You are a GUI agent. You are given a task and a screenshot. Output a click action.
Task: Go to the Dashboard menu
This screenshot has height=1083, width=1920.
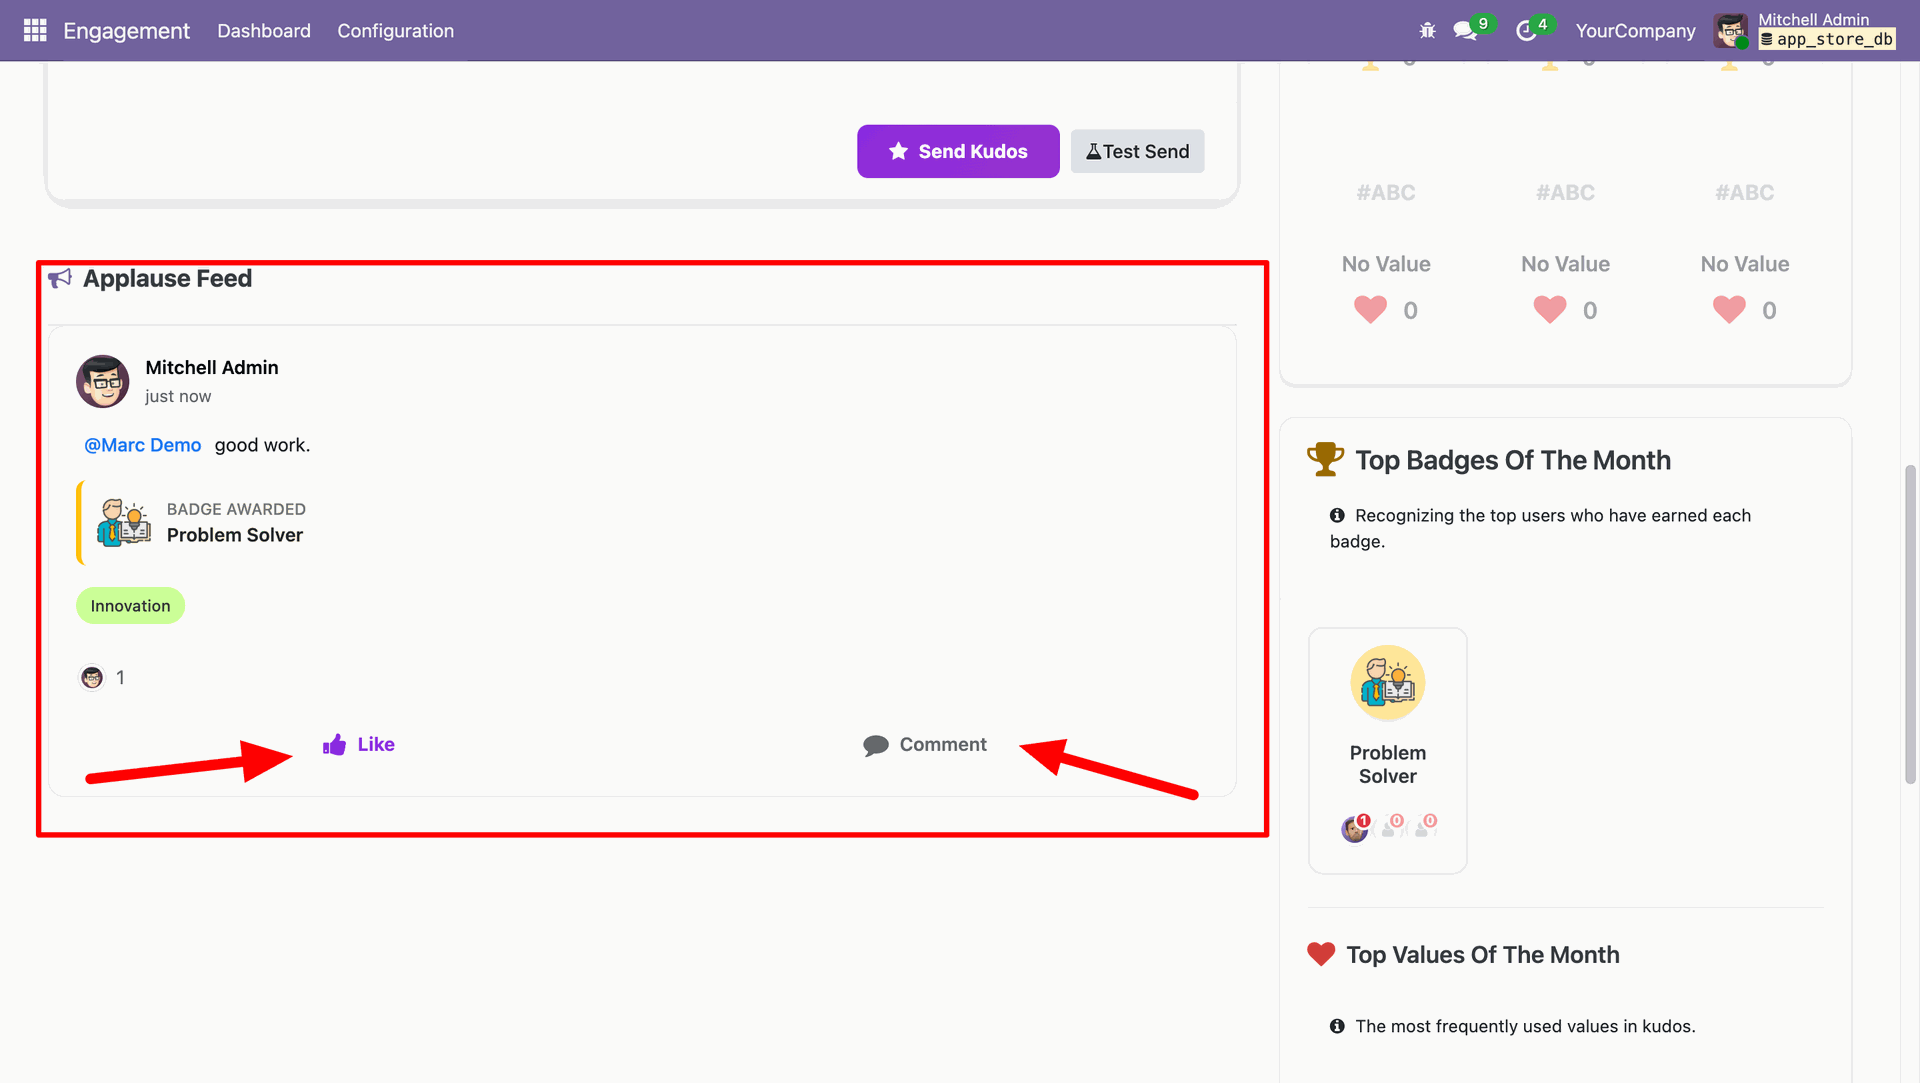tap(264, 31)
